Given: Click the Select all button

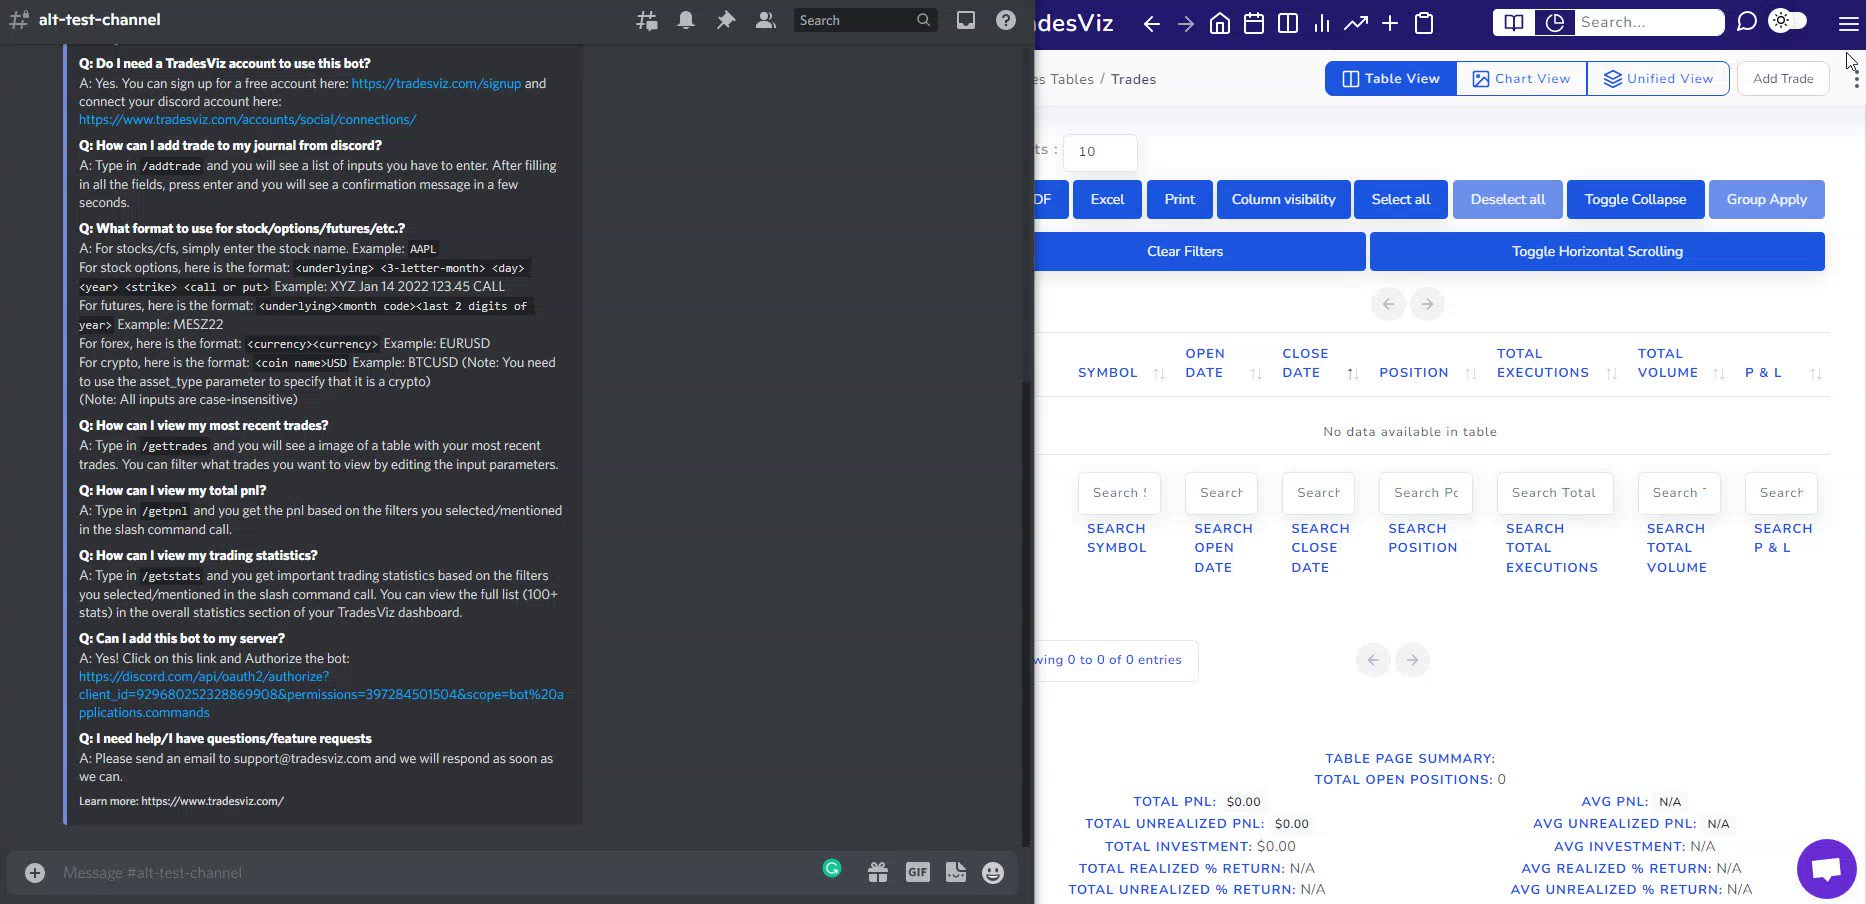Looking at the screenshot, I should pos(1401,199).
